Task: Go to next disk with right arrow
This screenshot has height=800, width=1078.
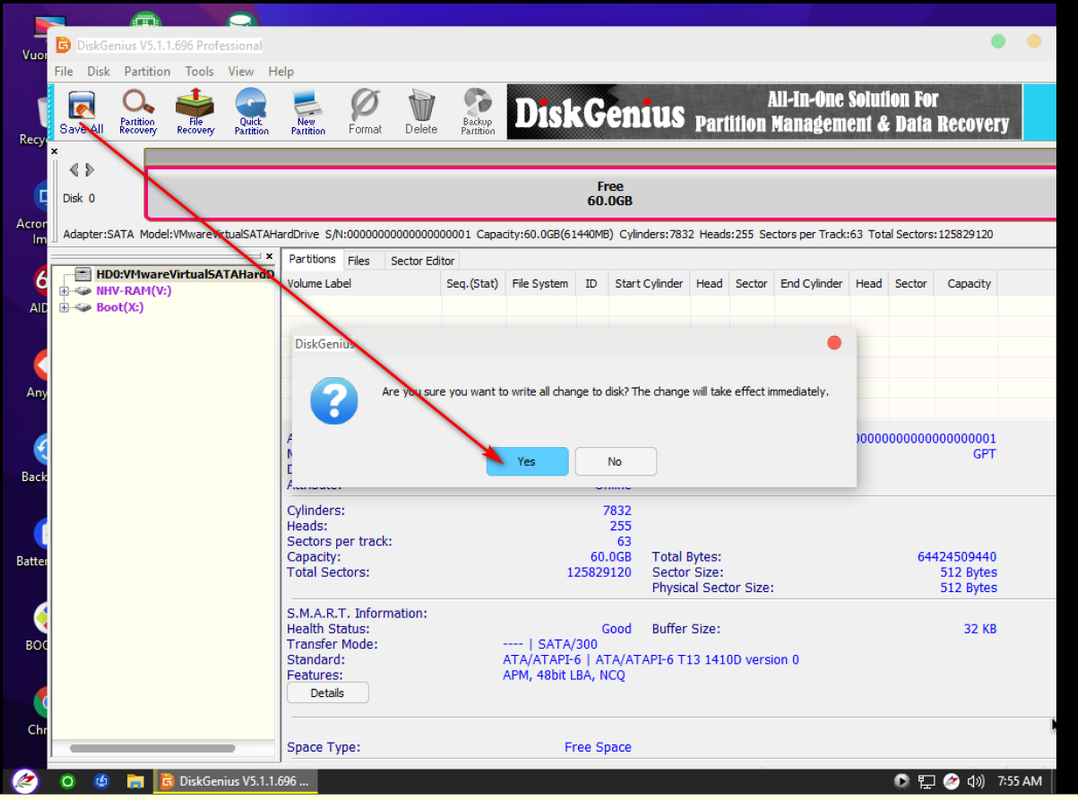Action: pyautogui.click(x=89, y=170)
